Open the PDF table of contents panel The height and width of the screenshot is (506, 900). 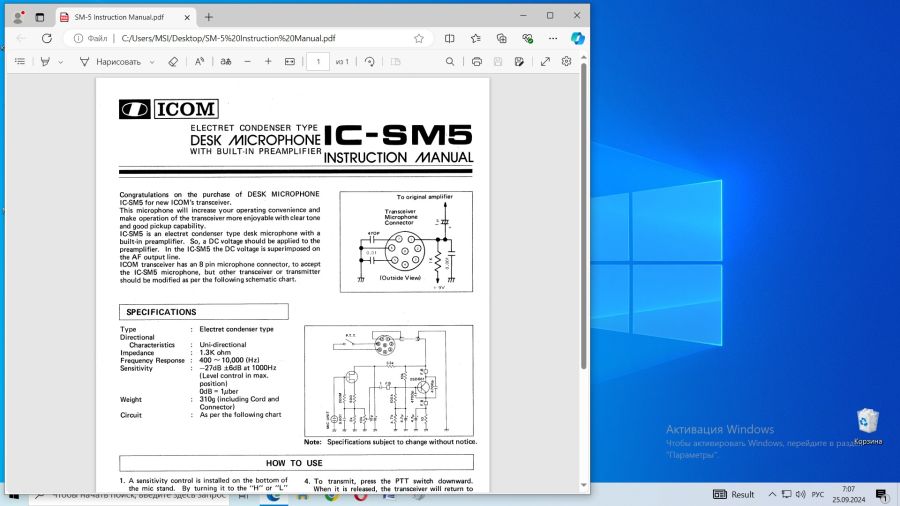pos(19,61)
